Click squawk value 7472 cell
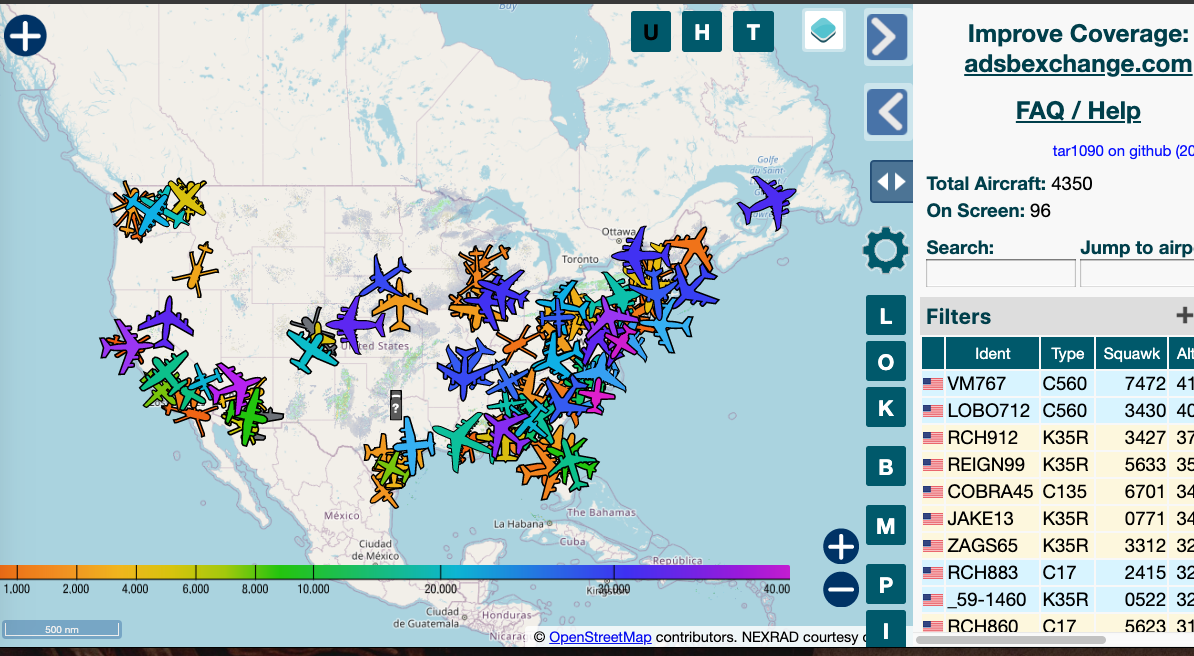Viewport: 1194px width, 656px height. pos(1132,383)
